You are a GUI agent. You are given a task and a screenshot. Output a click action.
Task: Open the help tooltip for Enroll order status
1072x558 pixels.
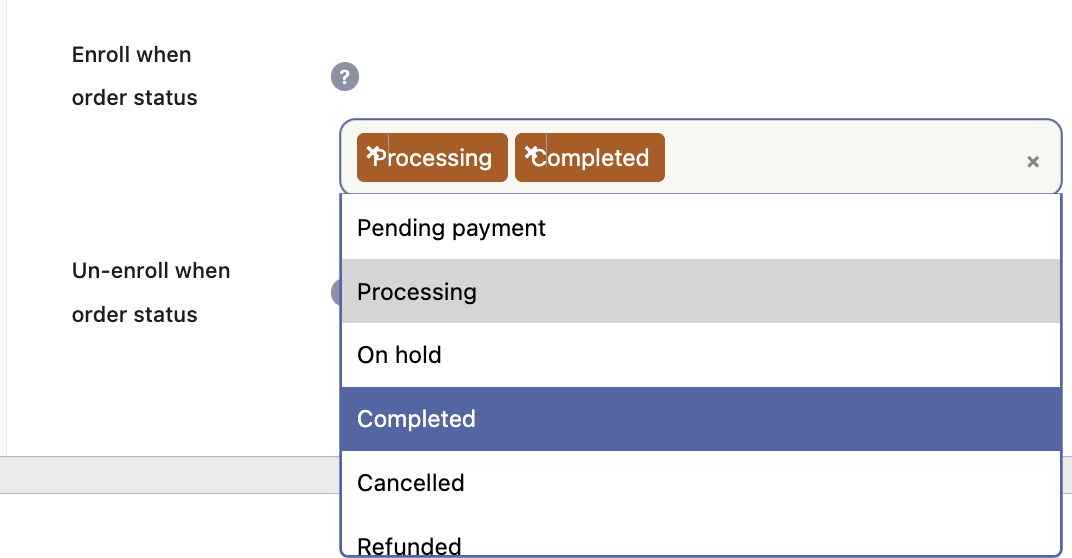[345, 77]
